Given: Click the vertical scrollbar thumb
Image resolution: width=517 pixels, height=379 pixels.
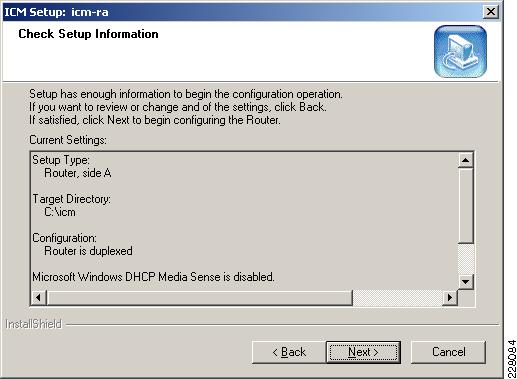Looking at the screenshot, I should coord(465,206).
